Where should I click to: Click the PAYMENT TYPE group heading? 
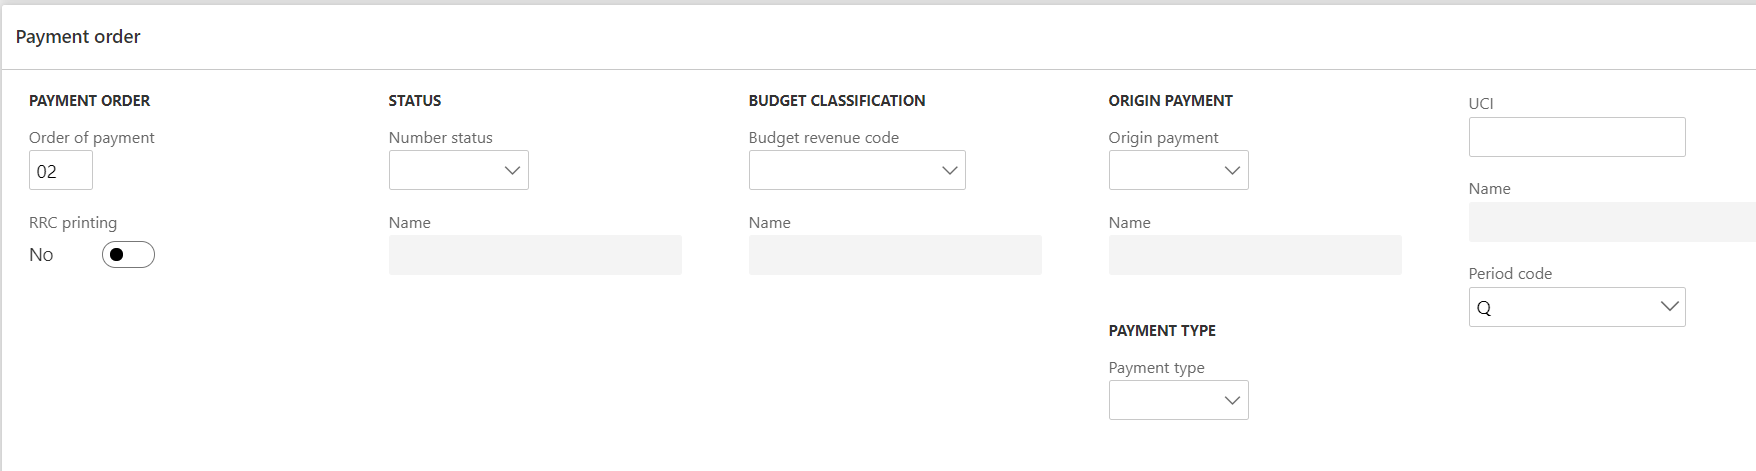pos(1162,331)
